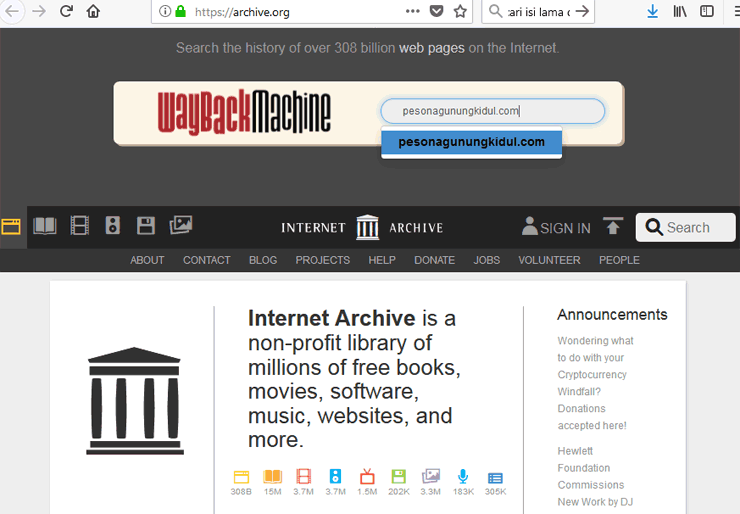Submit browser search with arrow button
The width and height of the screenshot is (740, 514).
[x=582, y=11]
